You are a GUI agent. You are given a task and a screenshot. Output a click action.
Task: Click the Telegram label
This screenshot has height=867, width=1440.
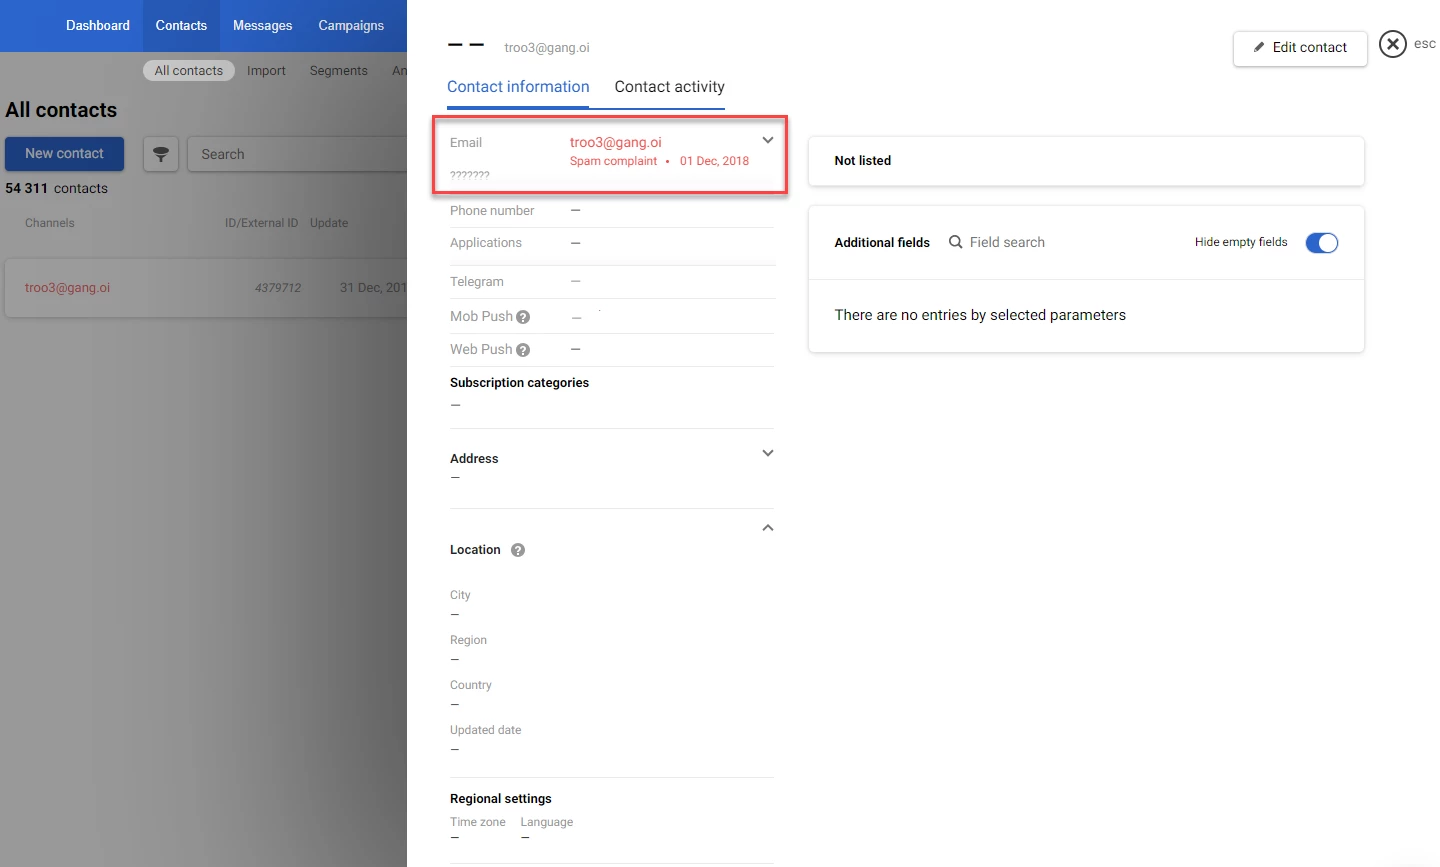click(x=477, y=282)
